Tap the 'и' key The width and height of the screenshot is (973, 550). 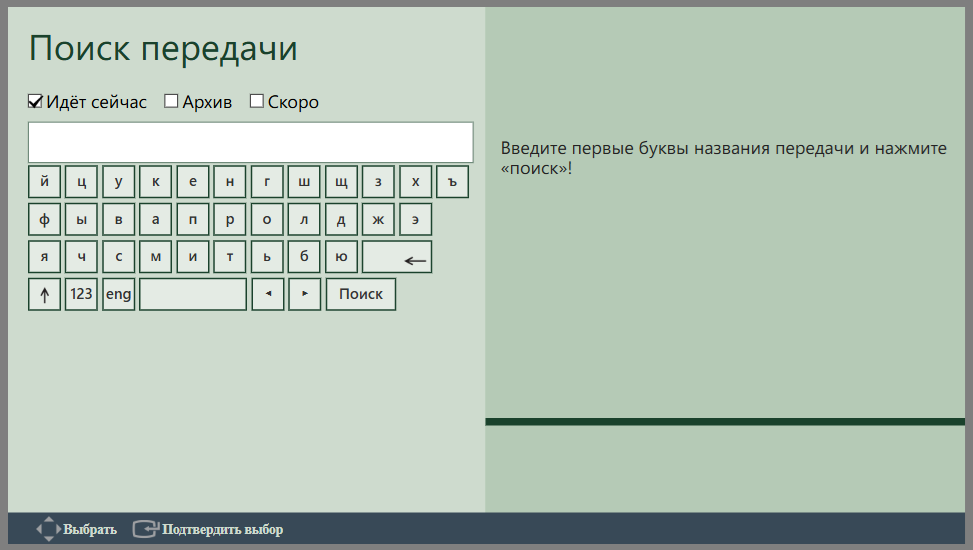[x=193, y=256]
